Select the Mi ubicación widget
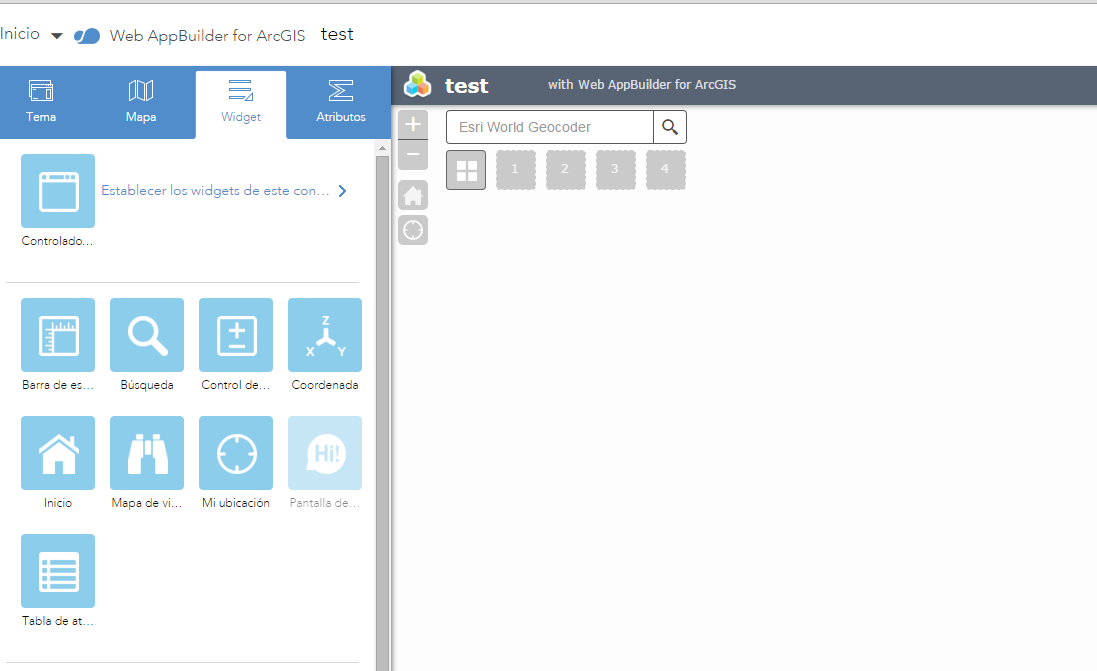The width and height of the screenshot is (1097, 671). (x=236, y=453)
